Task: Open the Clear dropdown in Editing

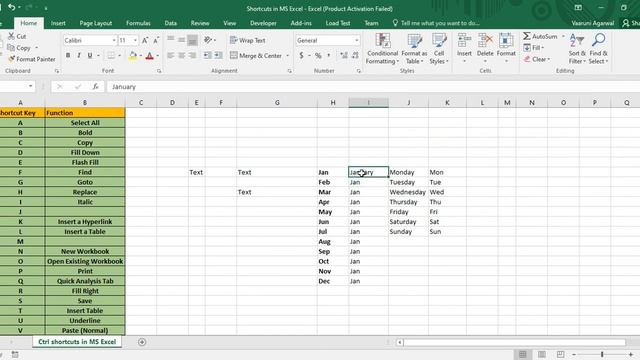Action: click(537, 59)
